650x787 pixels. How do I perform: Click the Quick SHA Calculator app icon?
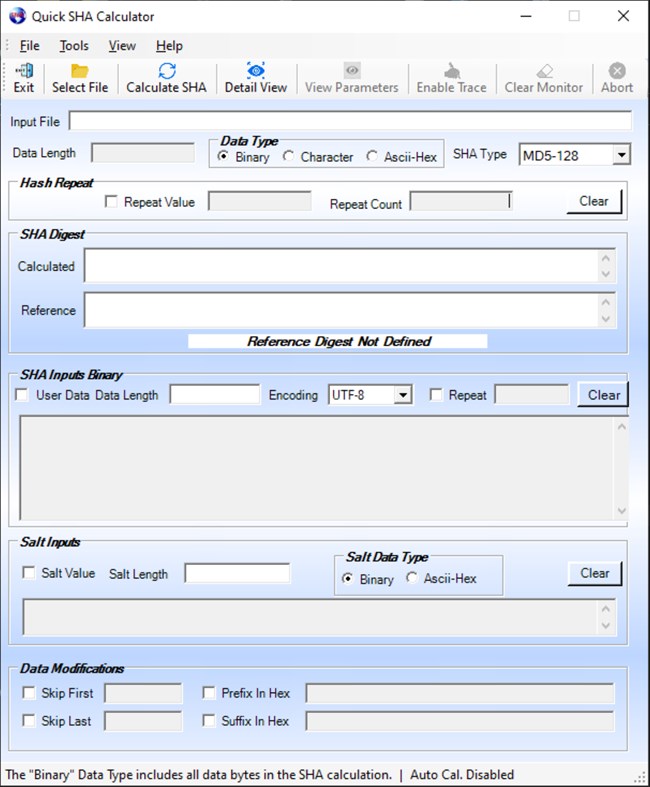(17, 16)
